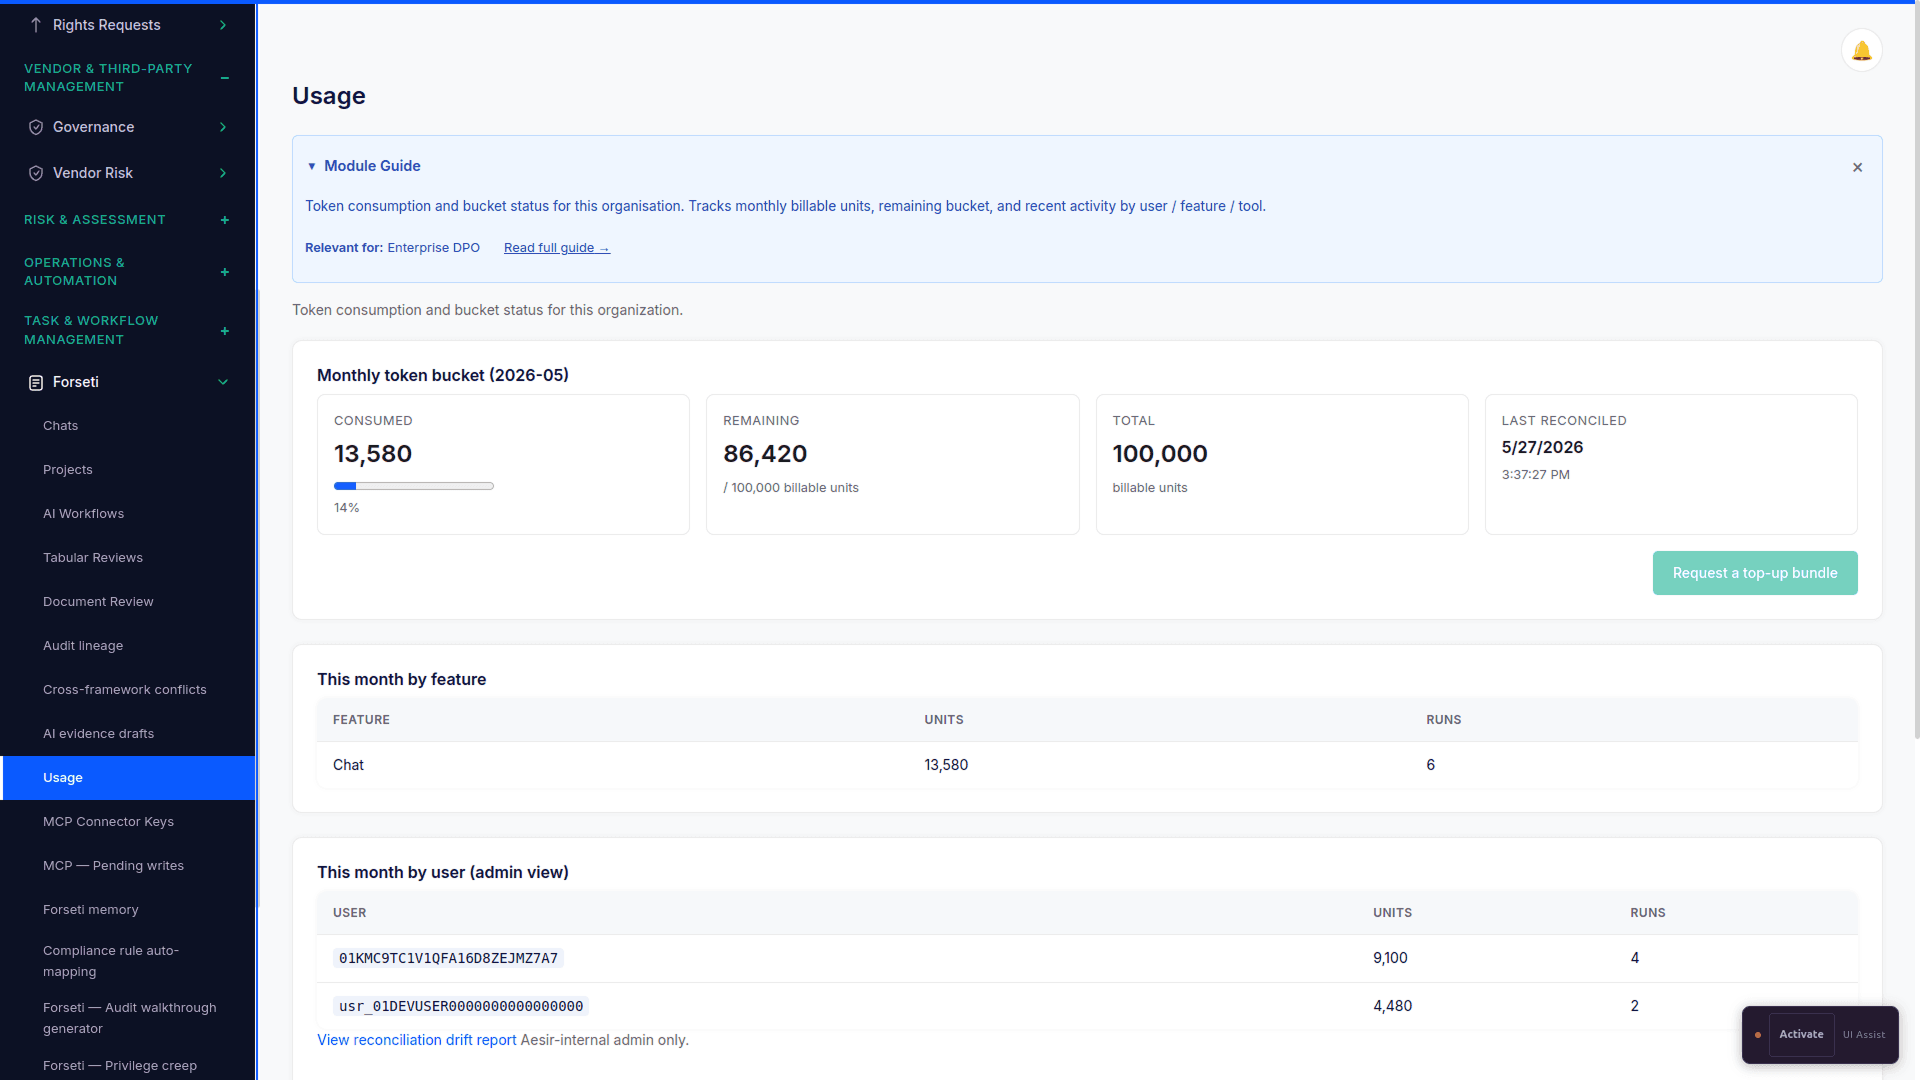
Task: Click the orange status dot near Activate
Action: coord(1757,1035)
